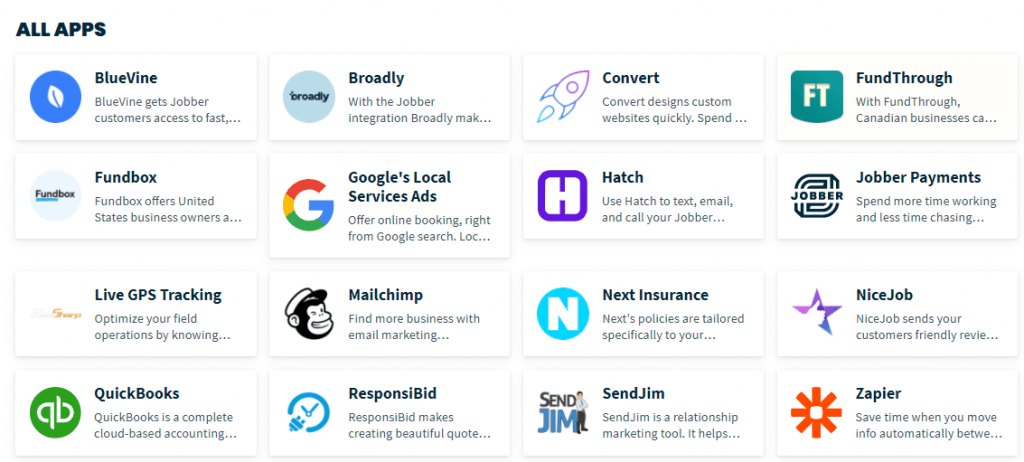Screen dimensions: 1024x462
Task: Open the green QuickBooks qb icon
Action: [56, 412]
